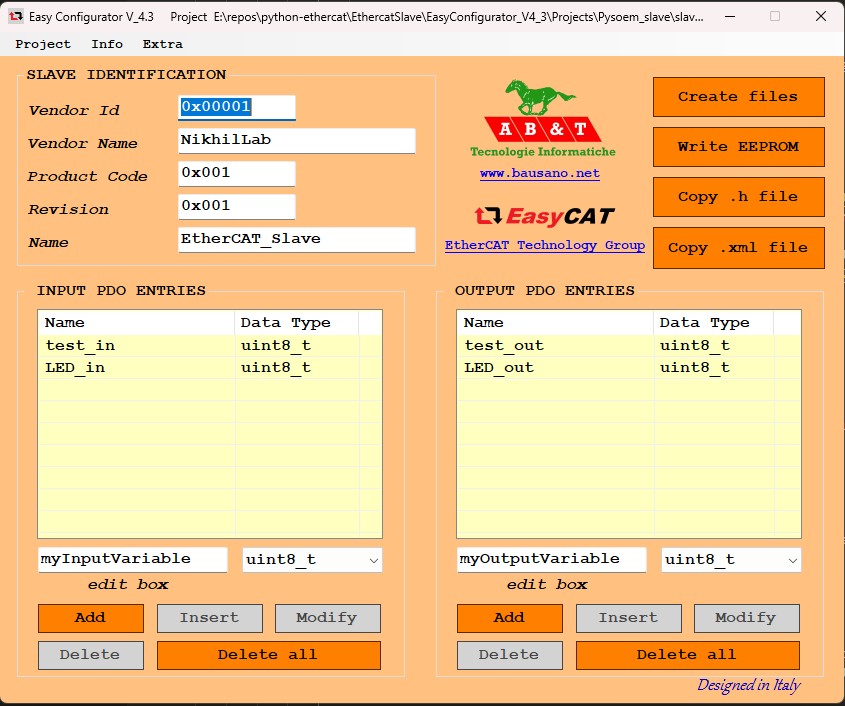Focus the Vendor Id field

click(x=237, y=107)
